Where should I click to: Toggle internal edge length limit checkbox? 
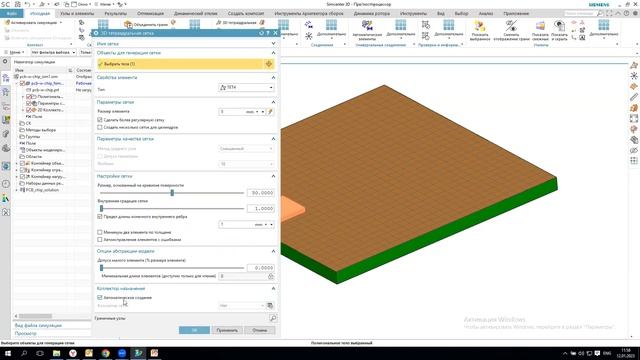(100, 217)
